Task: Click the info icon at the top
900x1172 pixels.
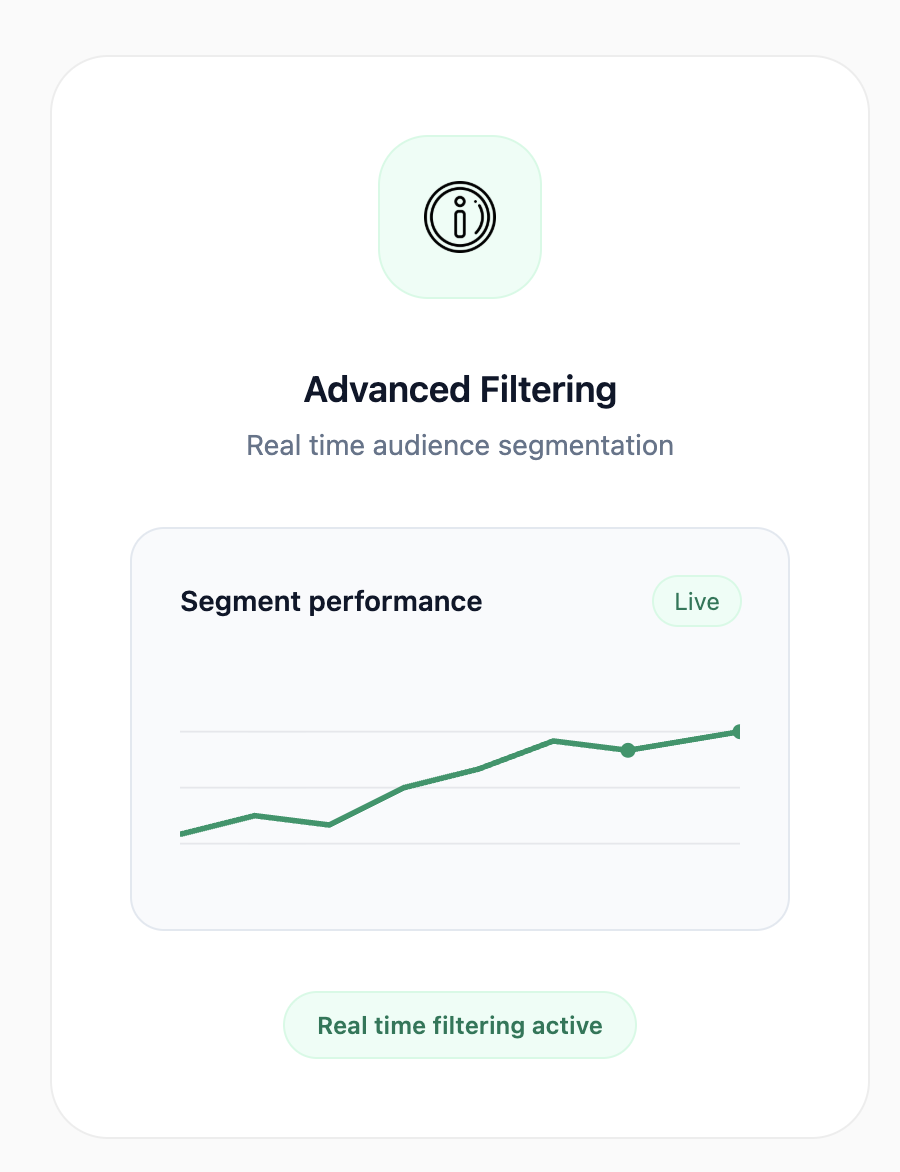Action: [460, 217]
